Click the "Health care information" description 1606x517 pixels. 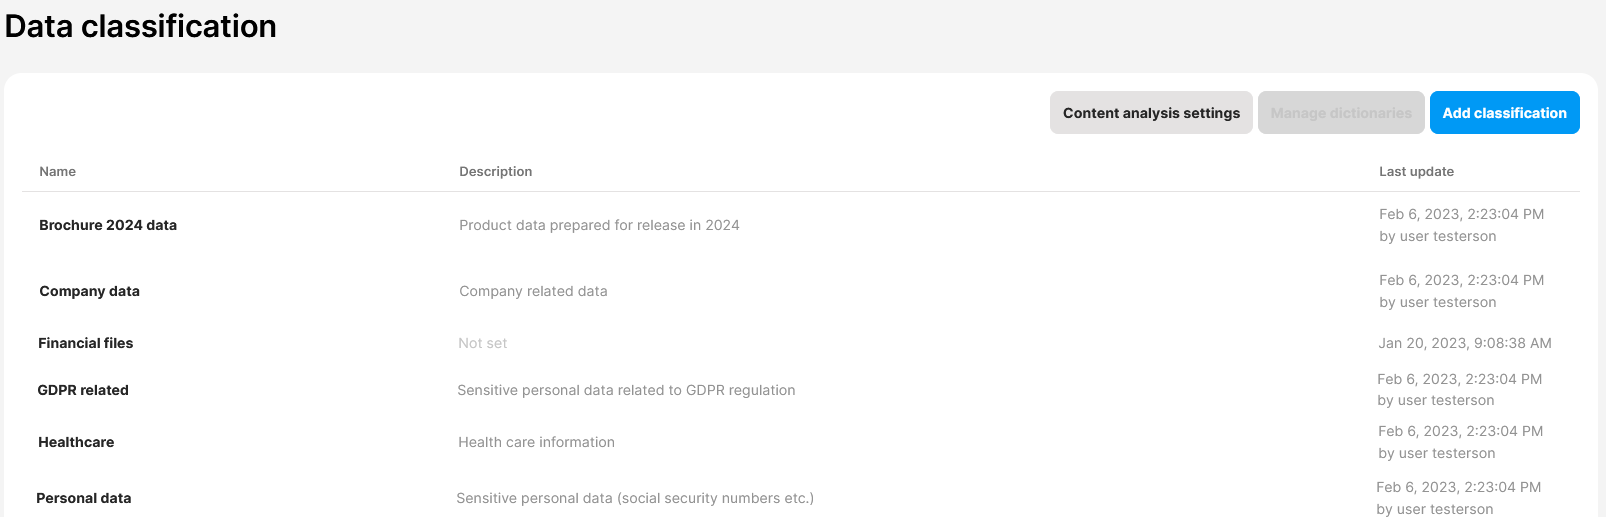click(536, 442)
